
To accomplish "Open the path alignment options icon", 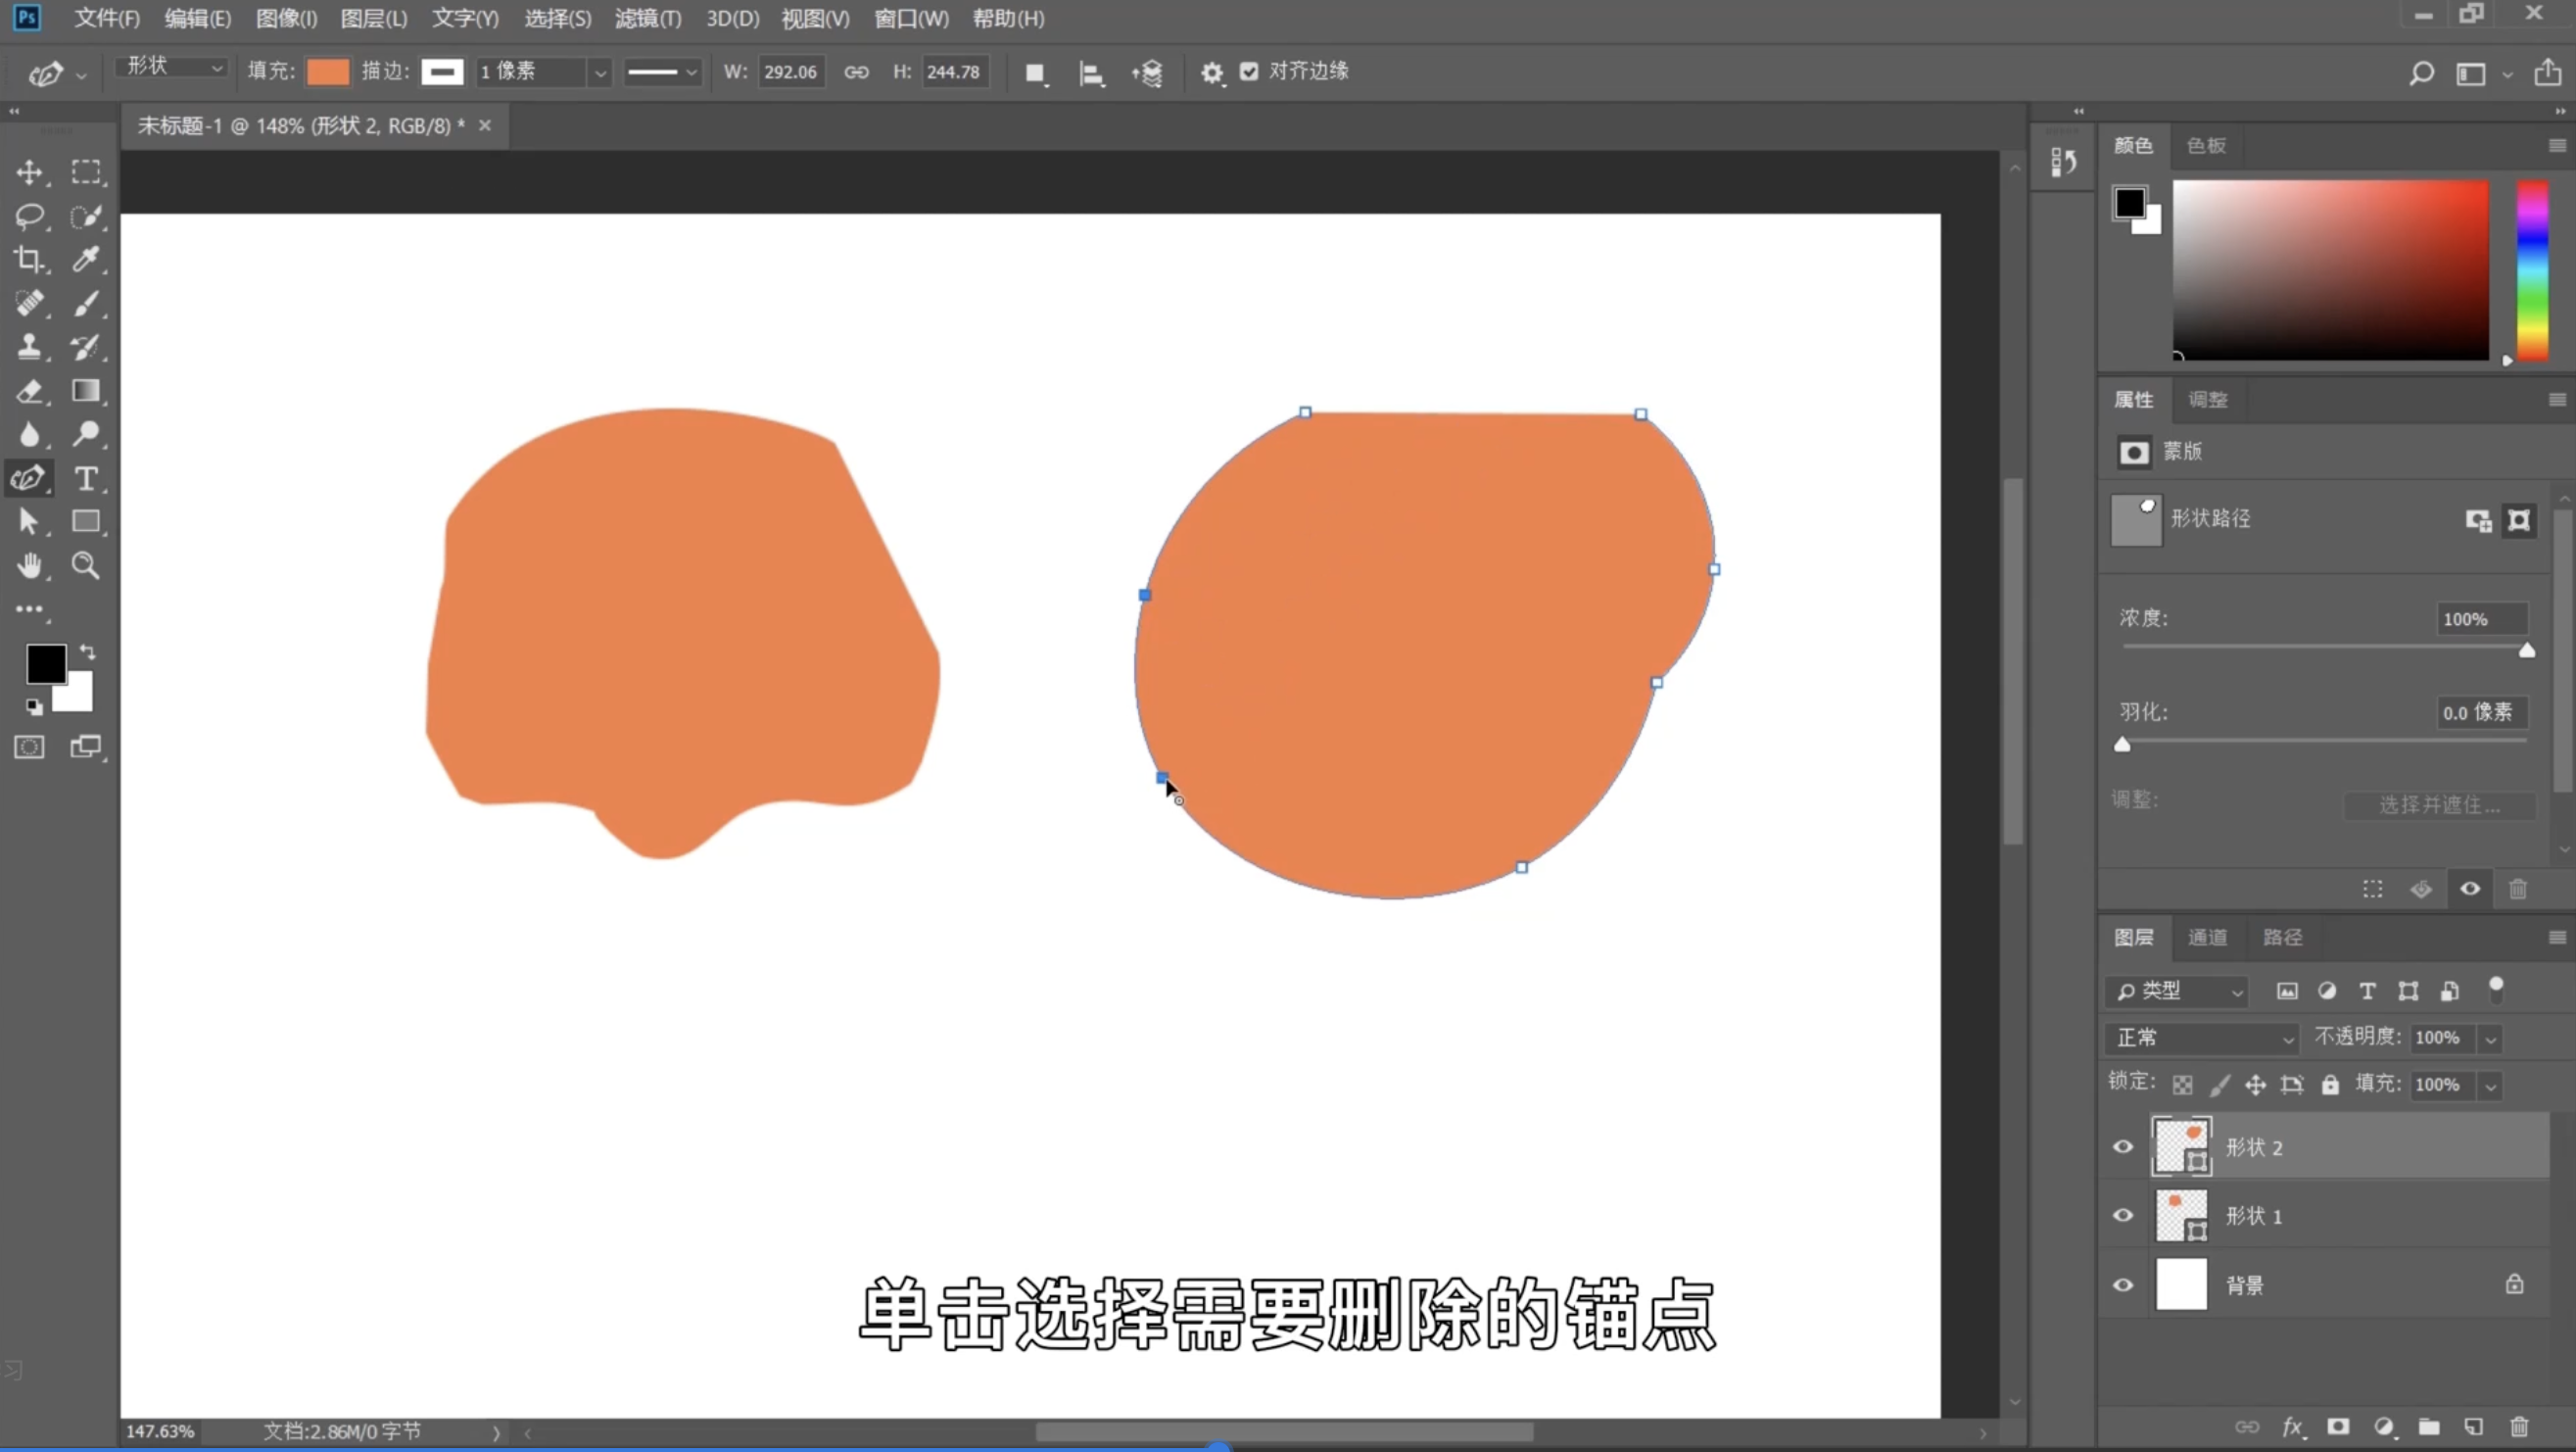I will click(1091, 73).
